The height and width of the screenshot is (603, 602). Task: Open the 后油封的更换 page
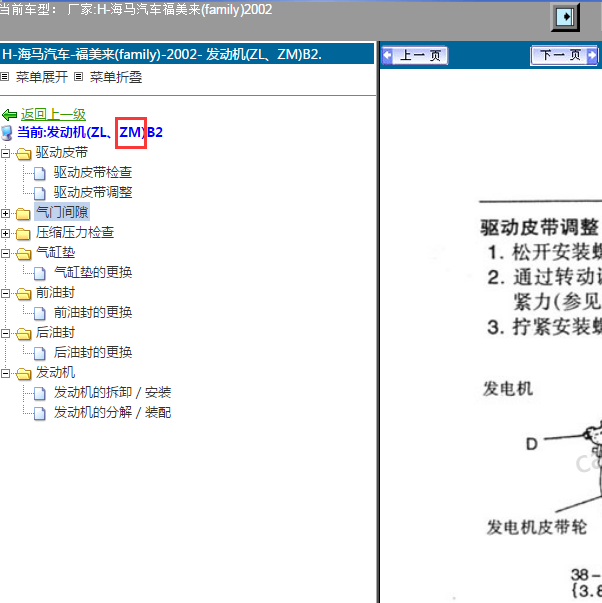click(93, 352)
